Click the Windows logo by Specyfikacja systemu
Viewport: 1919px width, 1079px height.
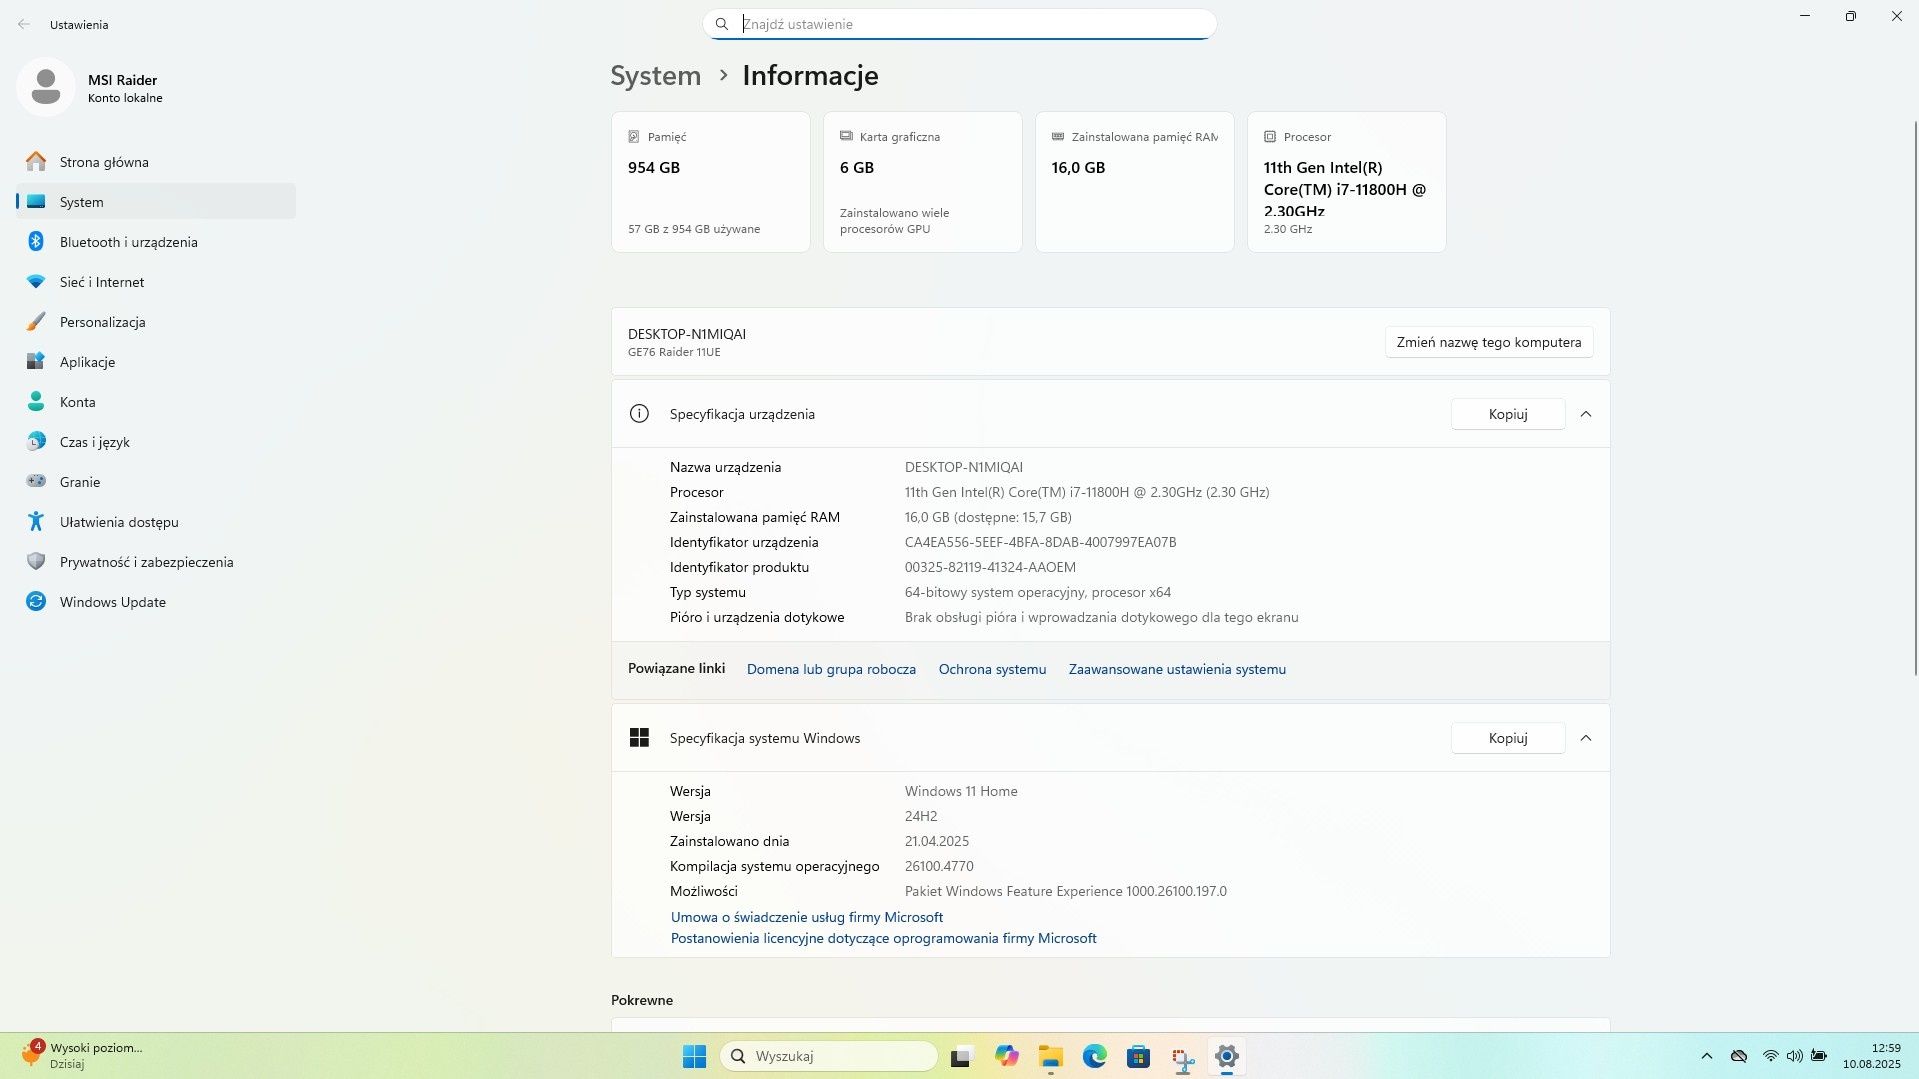[x=639, y=738]
